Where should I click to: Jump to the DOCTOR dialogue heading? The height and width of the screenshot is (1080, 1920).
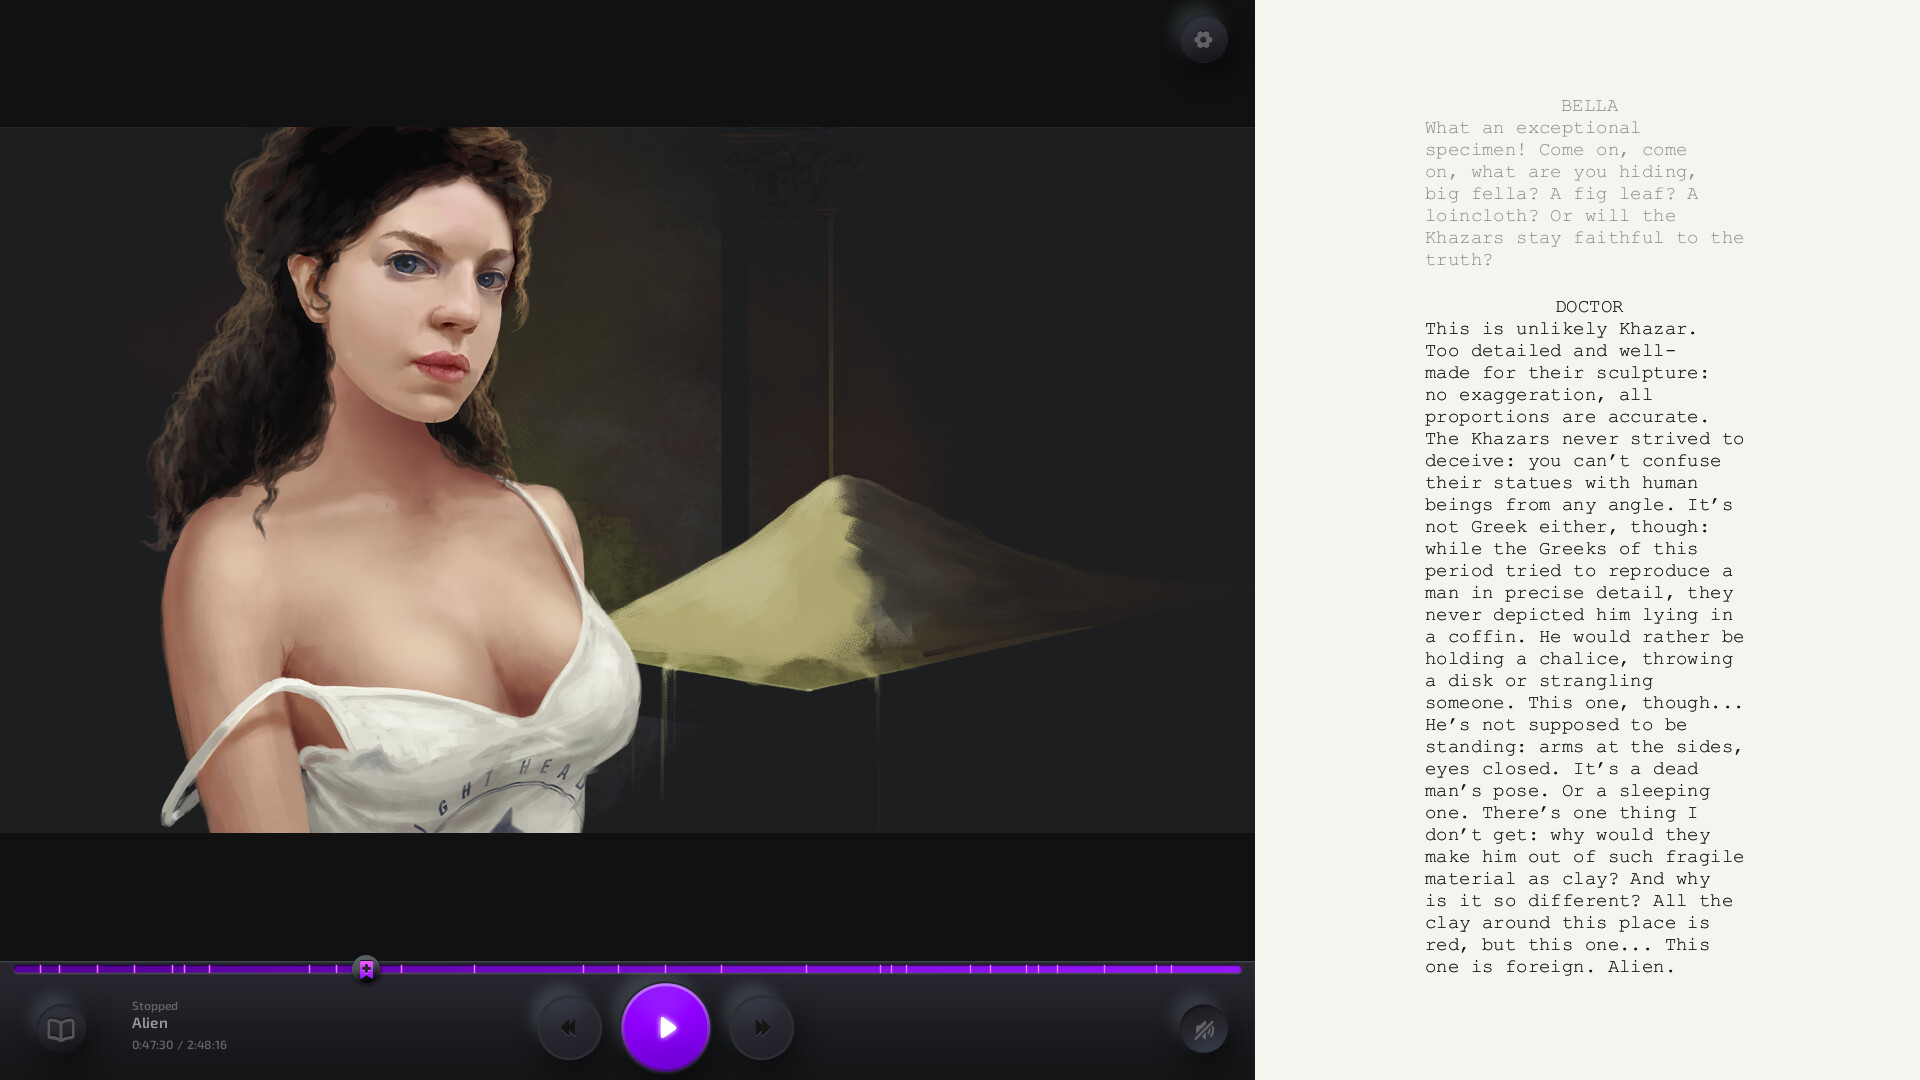click(1588, 307)
